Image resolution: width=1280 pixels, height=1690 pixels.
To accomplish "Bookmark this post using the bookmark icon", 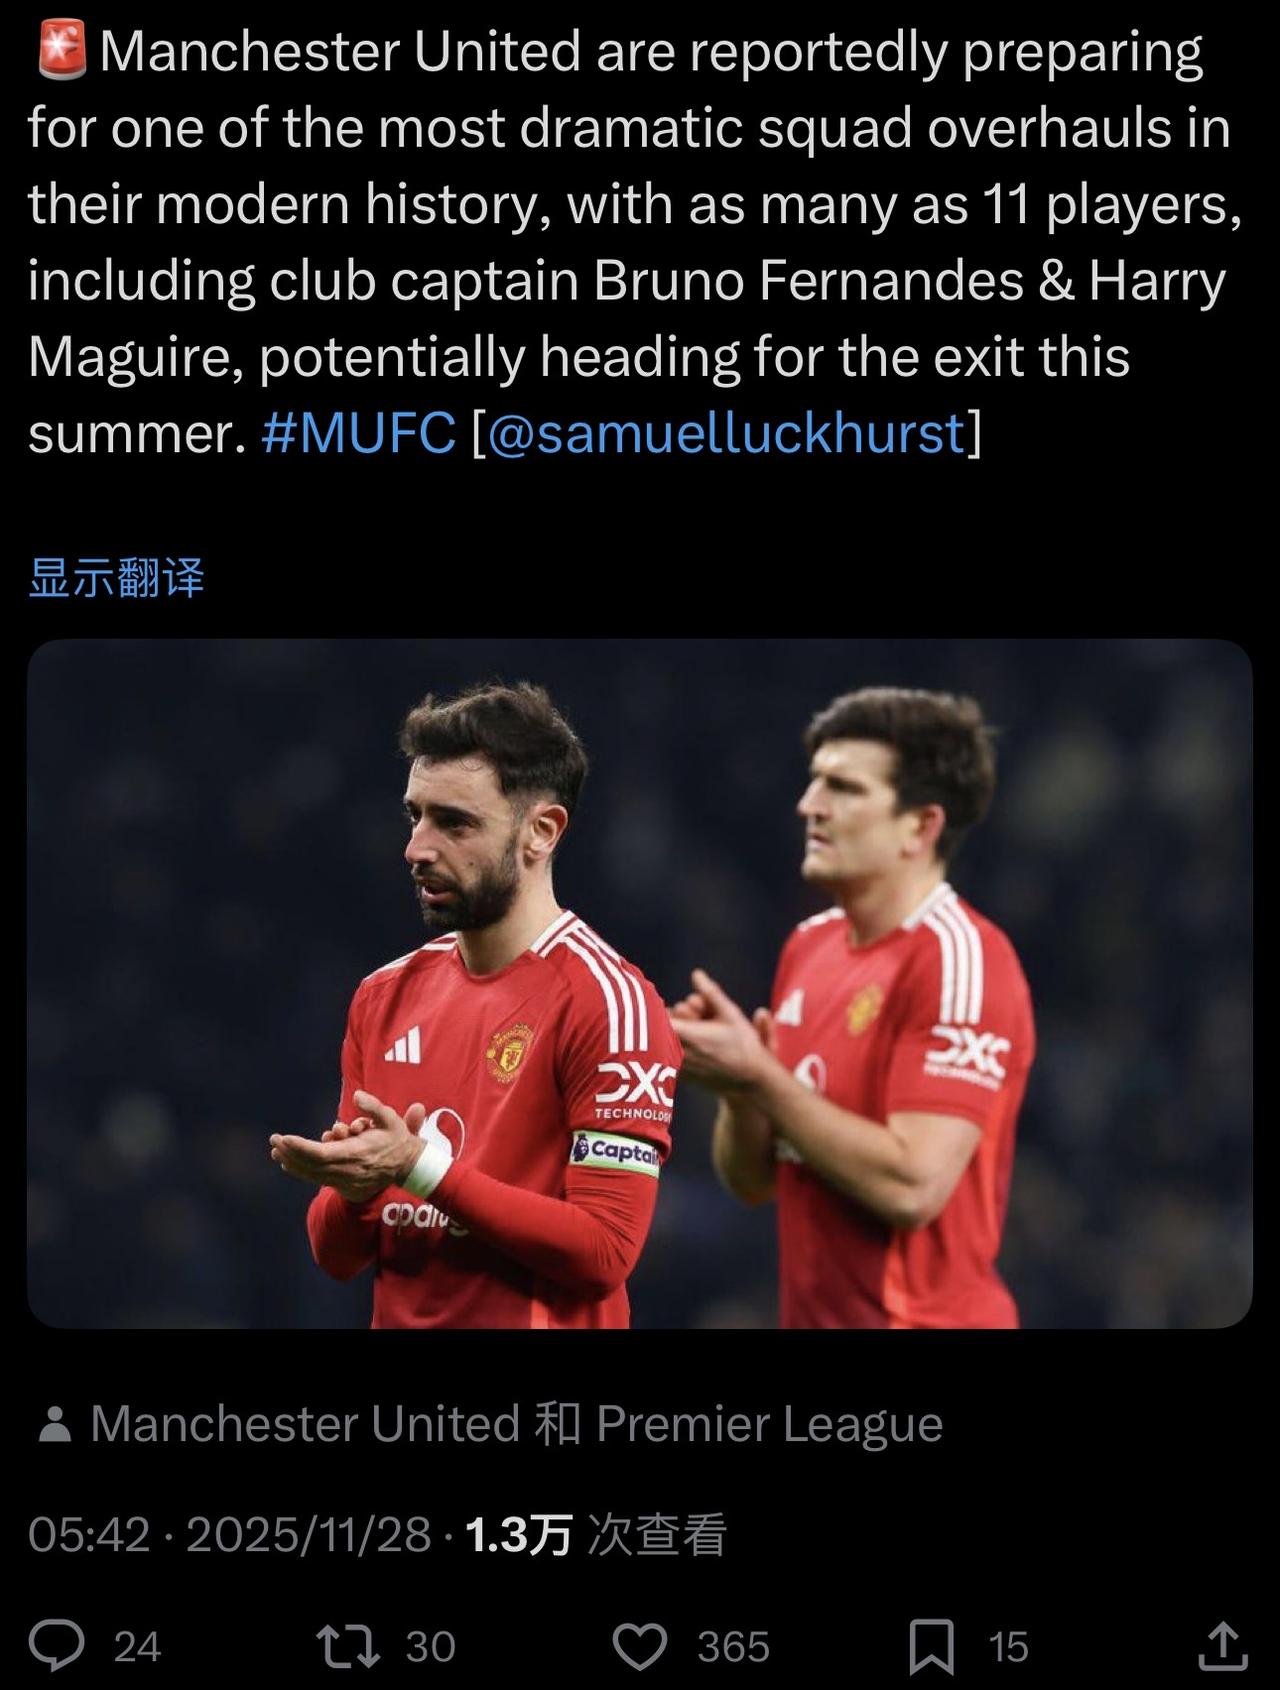I will 931,1646.
